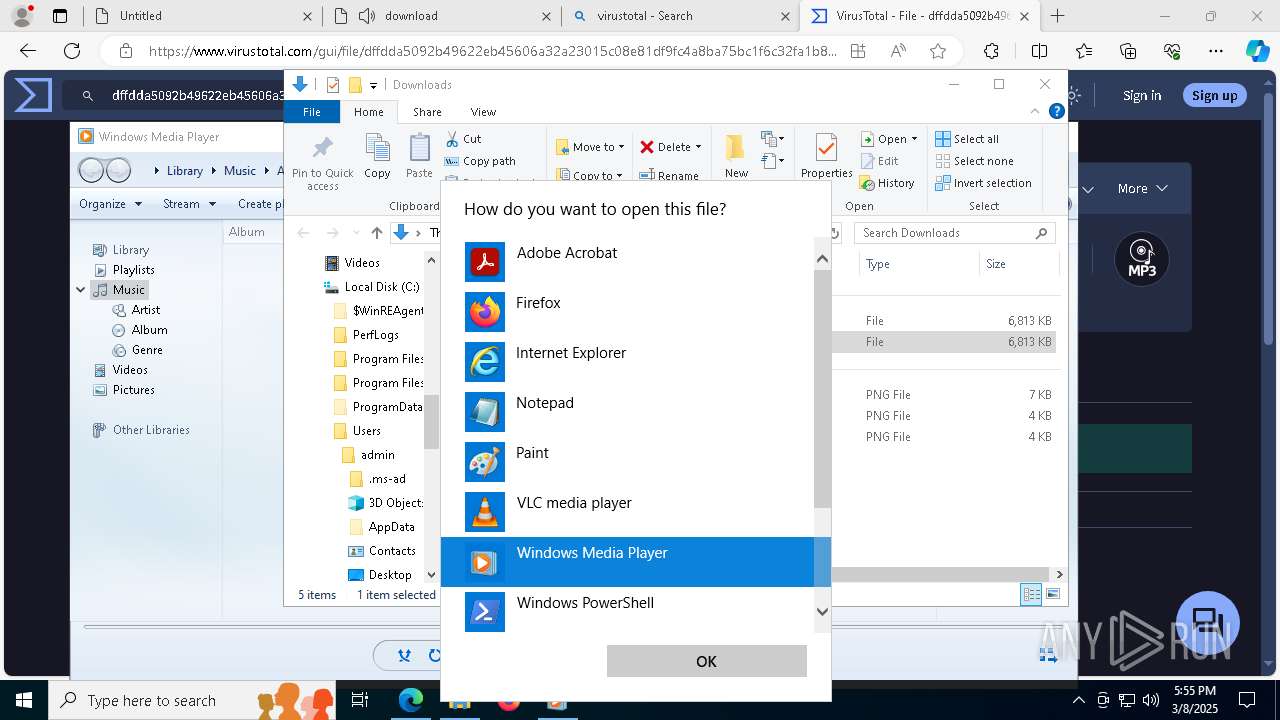Viewport: 1280px width, 720px height.
Task: Click Copy path in the ribbon
Action: click(x=480, y=161)
